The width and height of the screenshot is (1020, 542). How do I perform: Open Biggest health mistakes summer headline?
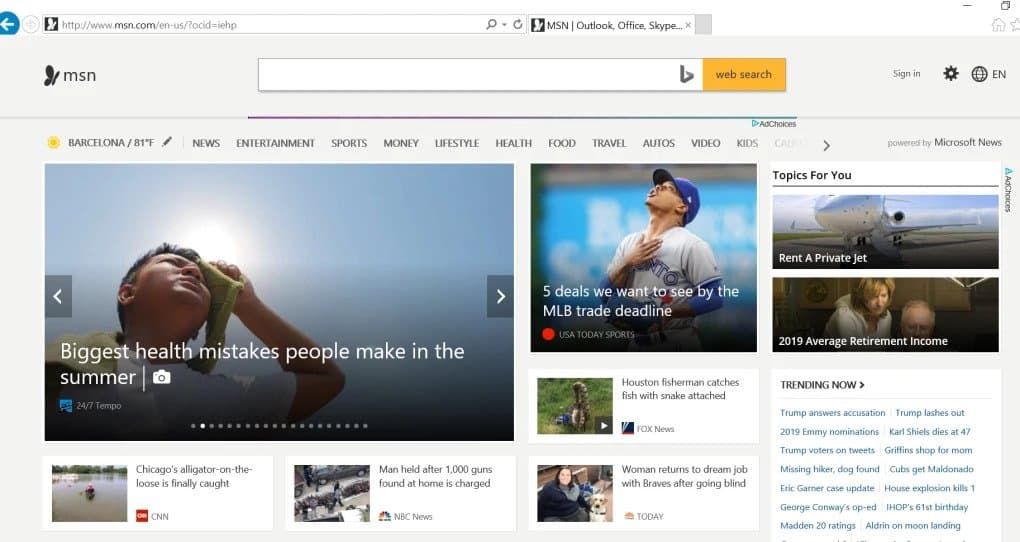tap(262, 364)
